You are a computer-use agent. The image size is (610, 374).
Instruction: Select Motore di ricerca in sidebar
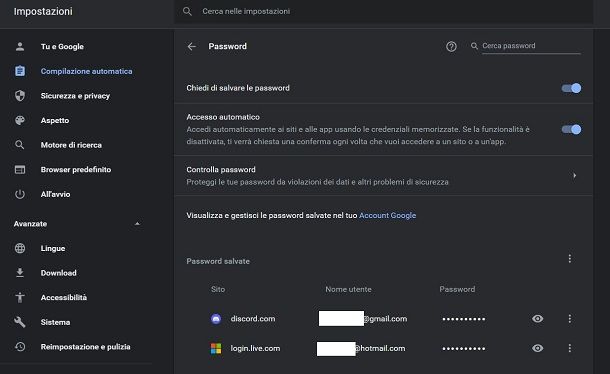71,145
